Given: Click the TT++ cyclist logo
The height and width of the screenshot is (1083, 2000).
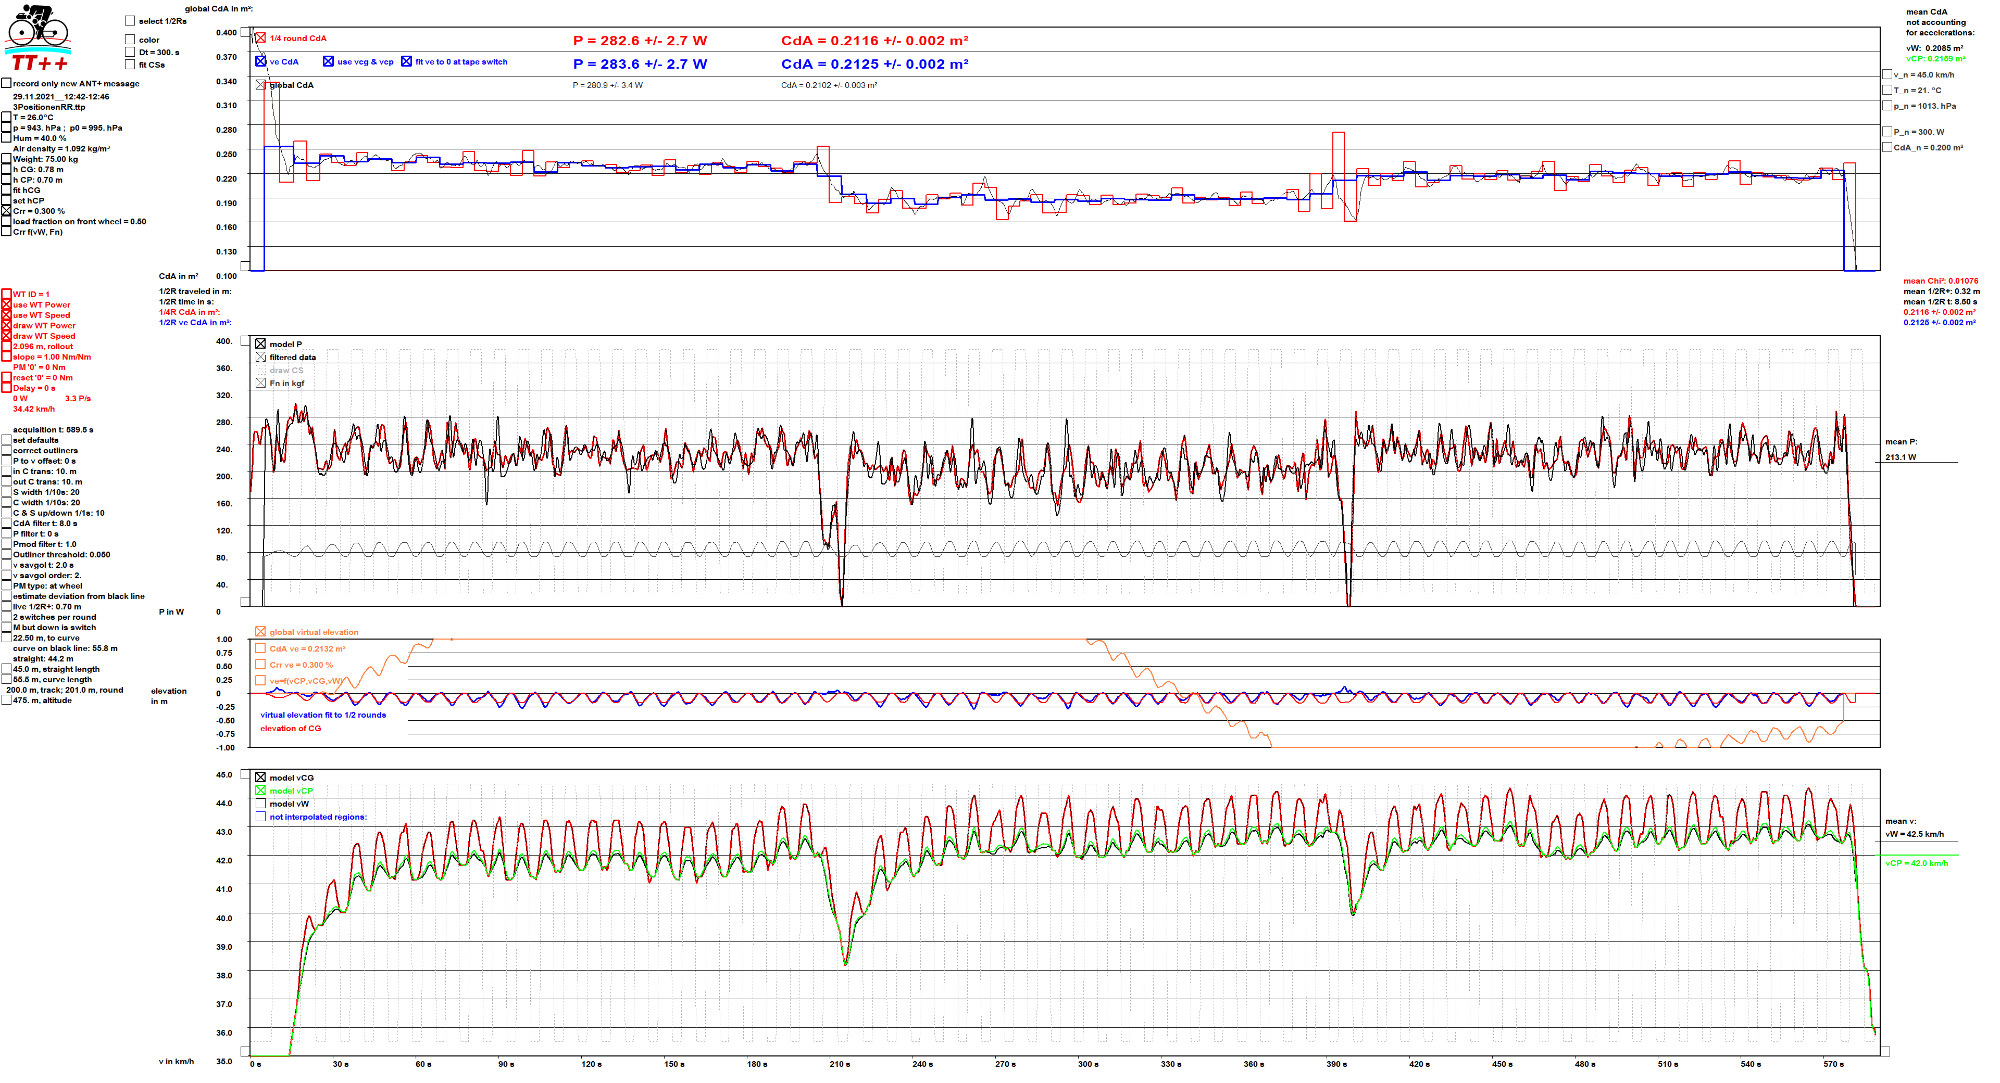Looking at the screenshot, I should click(38, 37).
